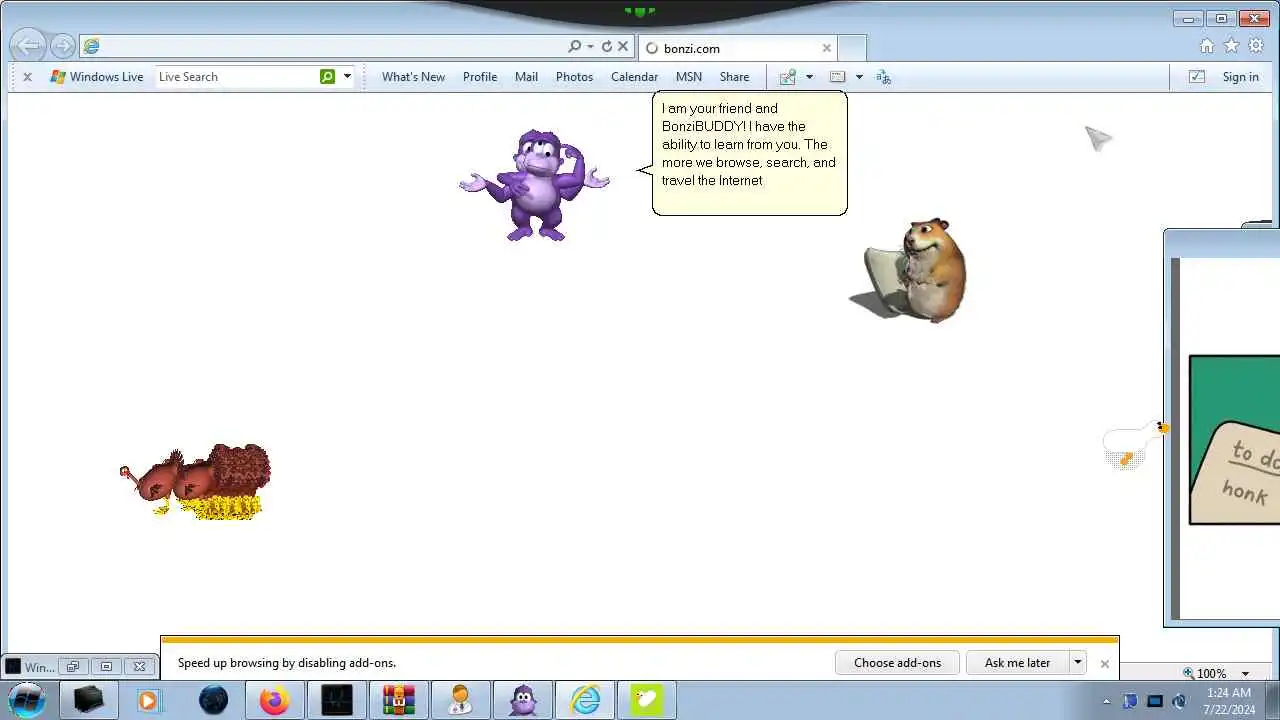Click the BonziBUDDY speech bubble text
Screen dimensions: 1280x720
(x=749, y=144)
